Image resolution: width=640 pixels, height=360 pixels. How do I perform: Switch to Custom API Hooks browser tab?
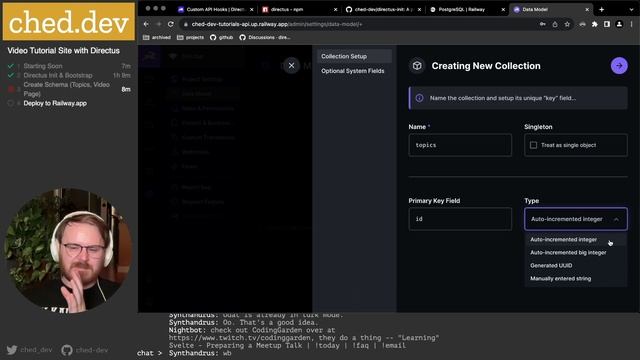click(216, 9)
